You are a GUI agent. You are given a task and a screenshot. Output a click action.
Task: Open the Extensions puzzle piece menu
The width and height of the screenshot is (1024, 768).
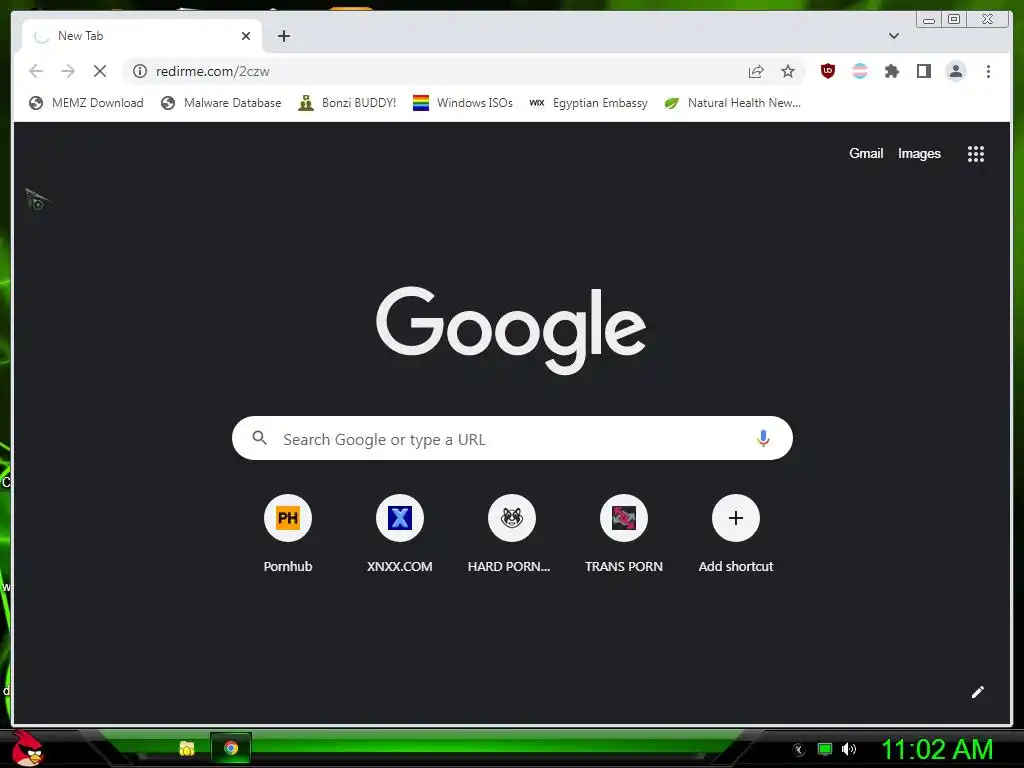(x=891, y=71)
